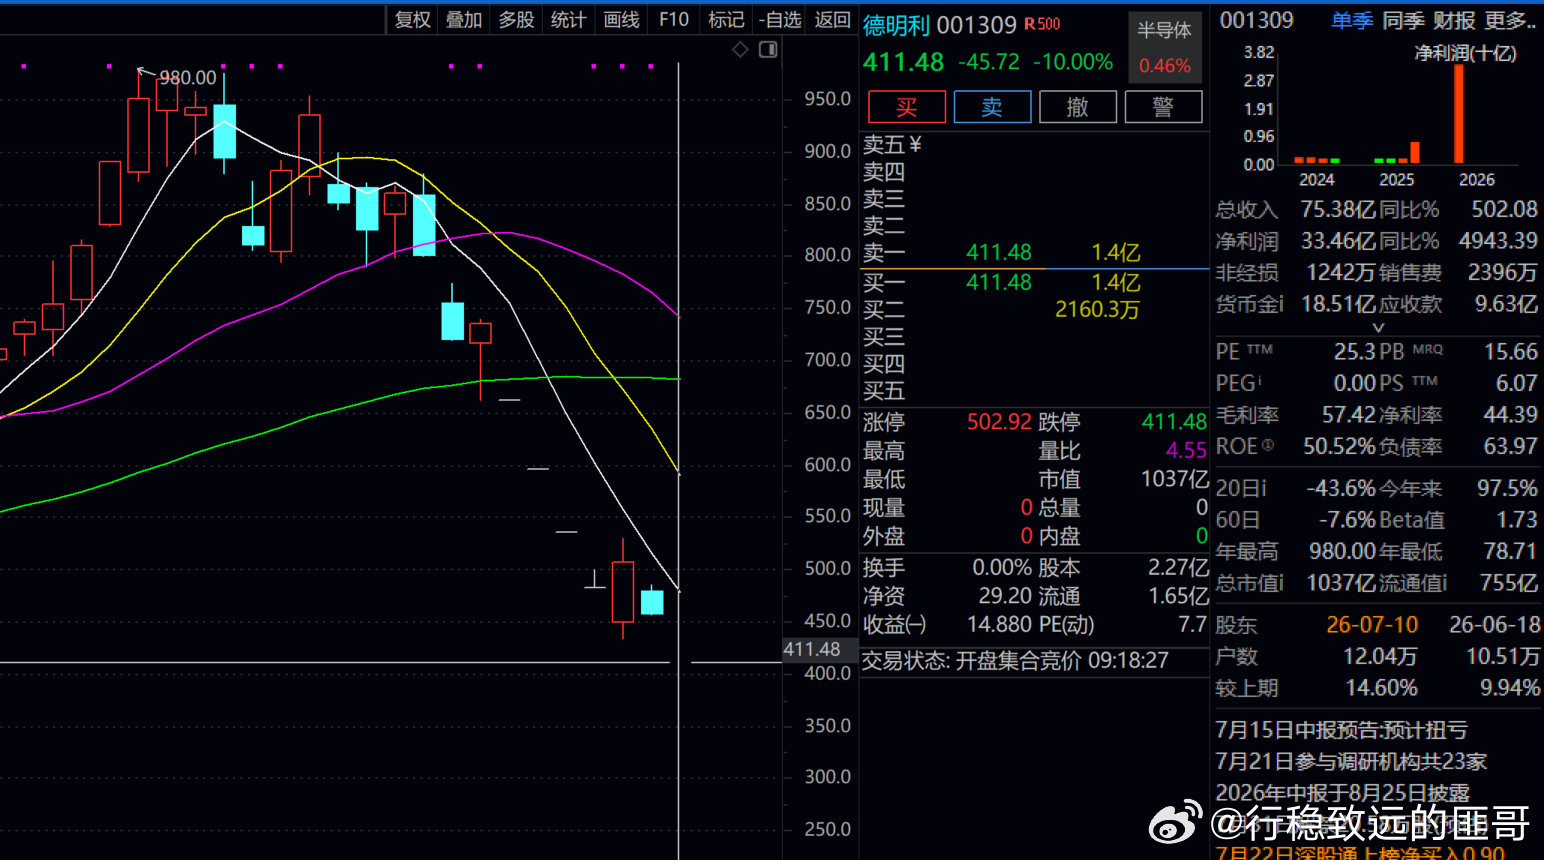Select 叠加 overlay in the toolbar
This screenshot has height=860, width=1544.
464,20
